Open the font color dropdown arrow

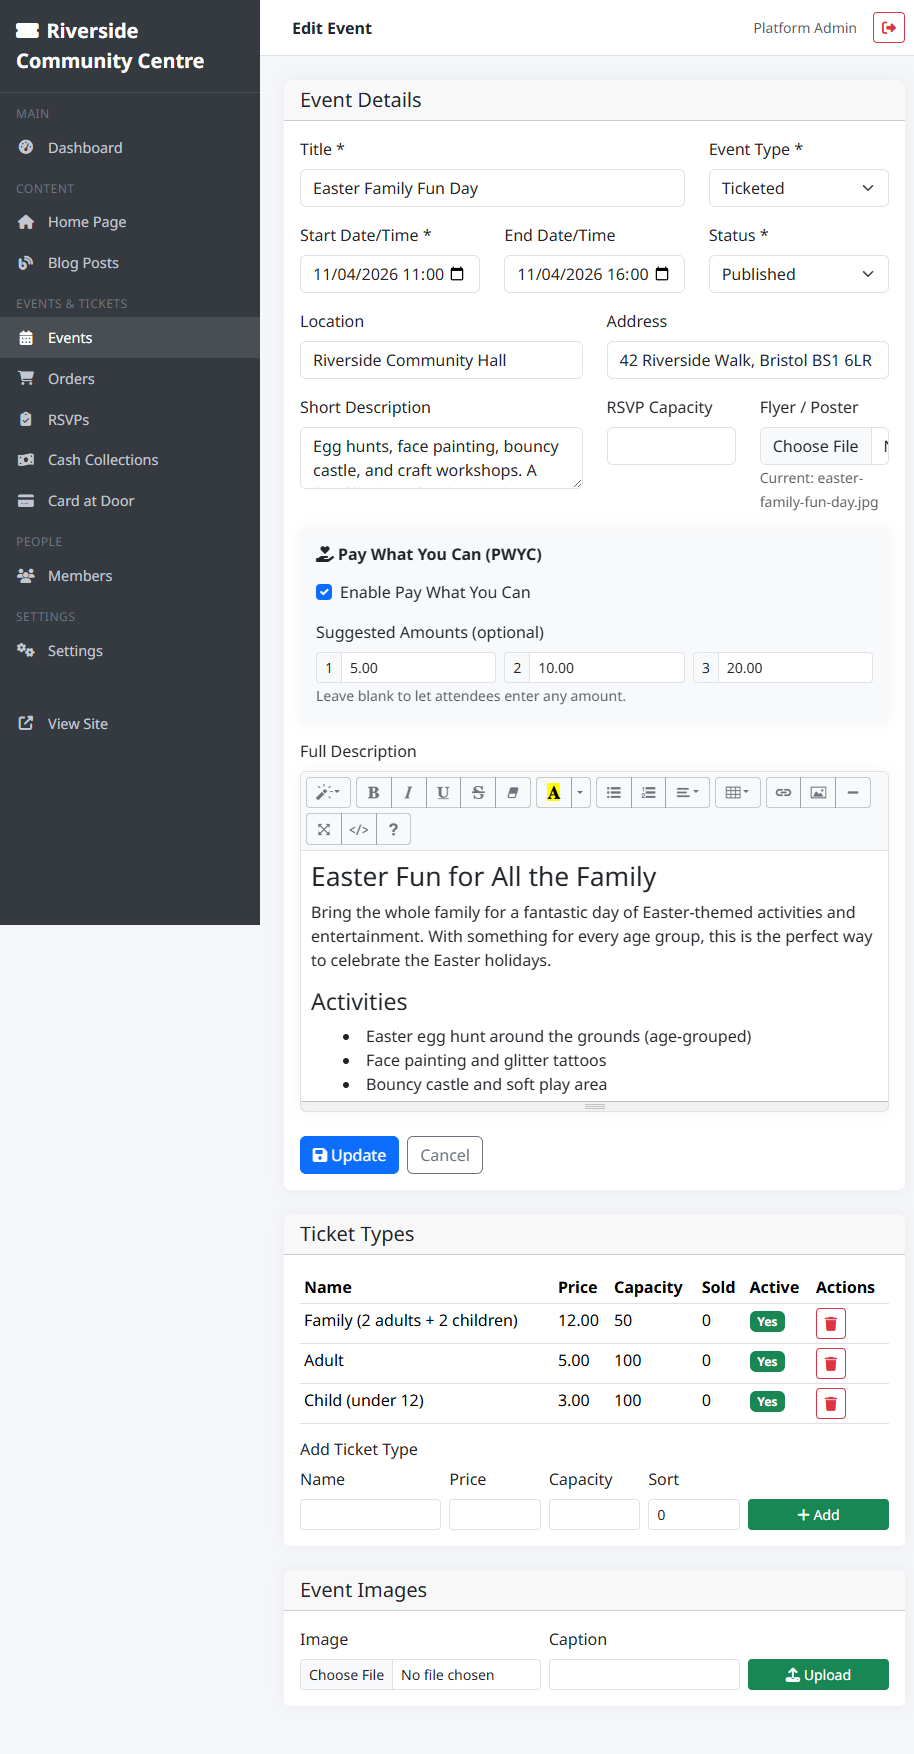pos(580,793)
